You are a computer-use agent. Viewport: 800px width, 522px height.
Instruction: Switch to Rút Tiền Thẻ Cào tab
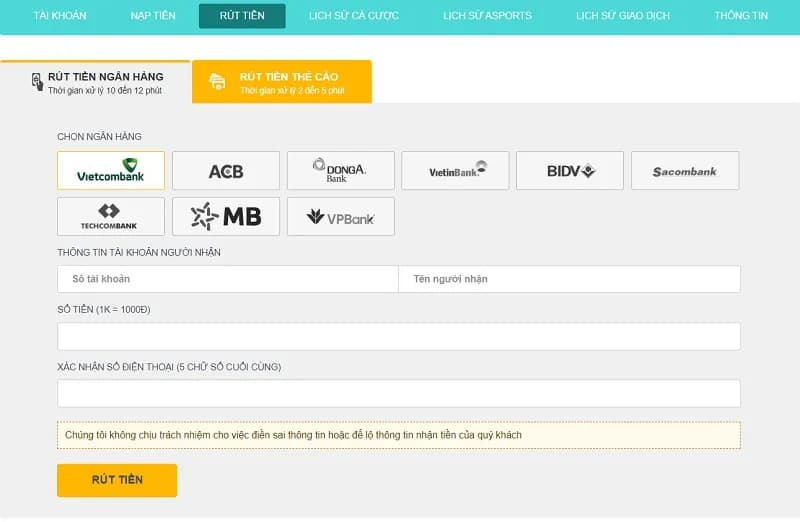click(x=282, y=82)
